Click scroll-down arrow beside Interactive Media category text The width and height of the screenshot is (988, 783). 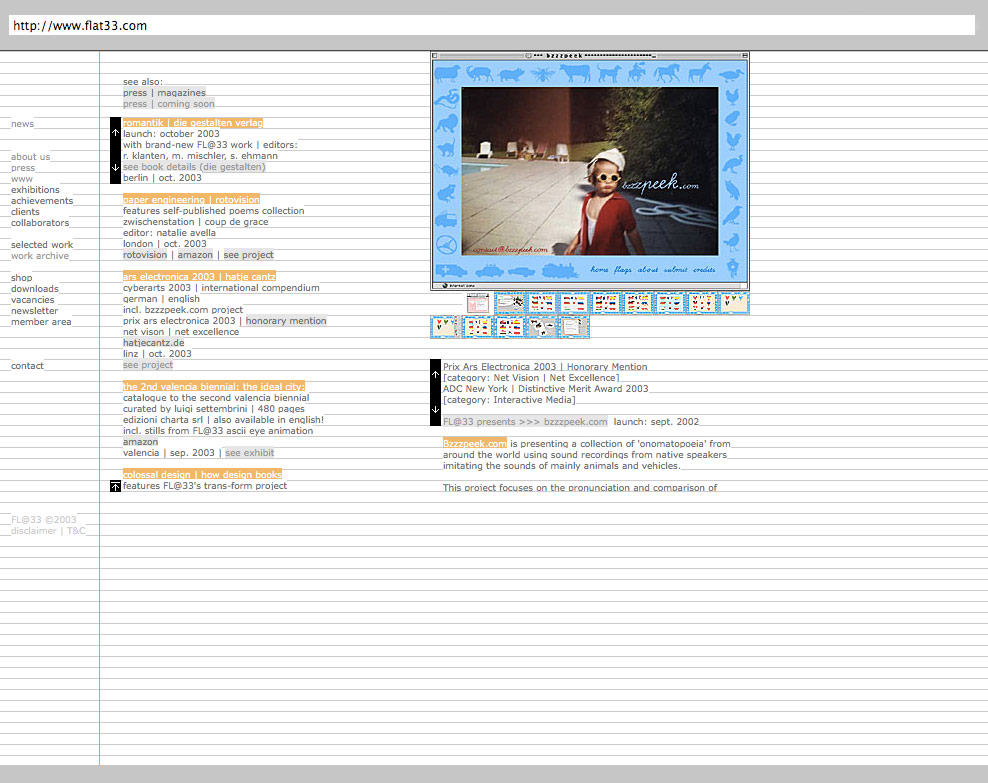coord(435,409)
